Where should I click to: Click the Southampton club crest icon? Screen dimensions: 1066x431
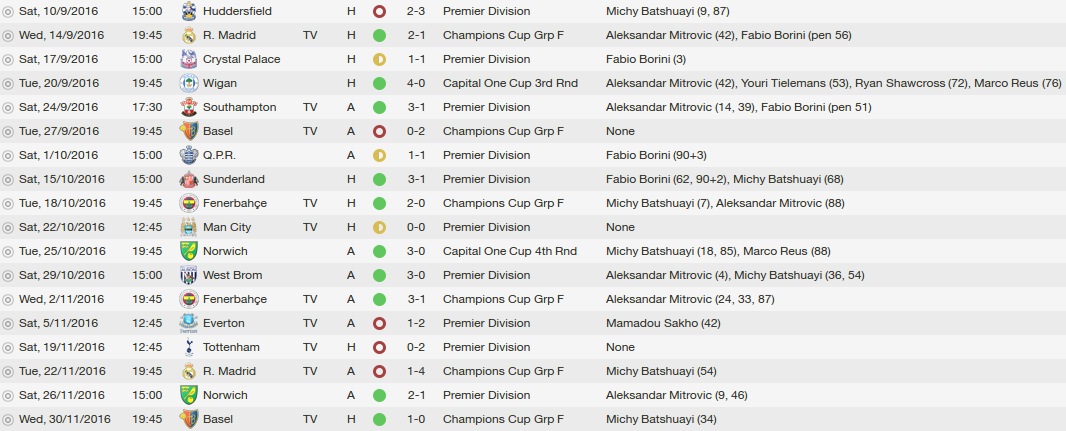tap(189, 107)
